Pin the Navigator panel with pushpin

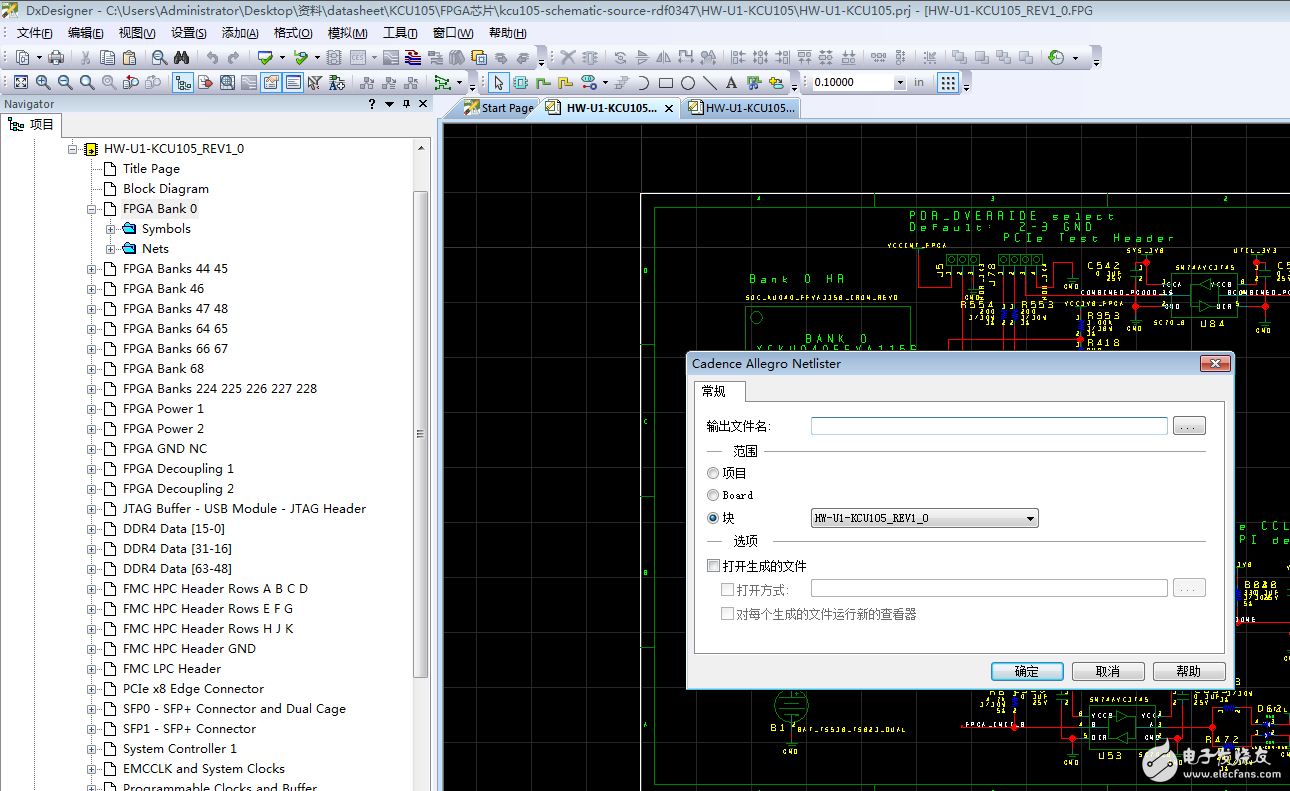pos(406,104)
